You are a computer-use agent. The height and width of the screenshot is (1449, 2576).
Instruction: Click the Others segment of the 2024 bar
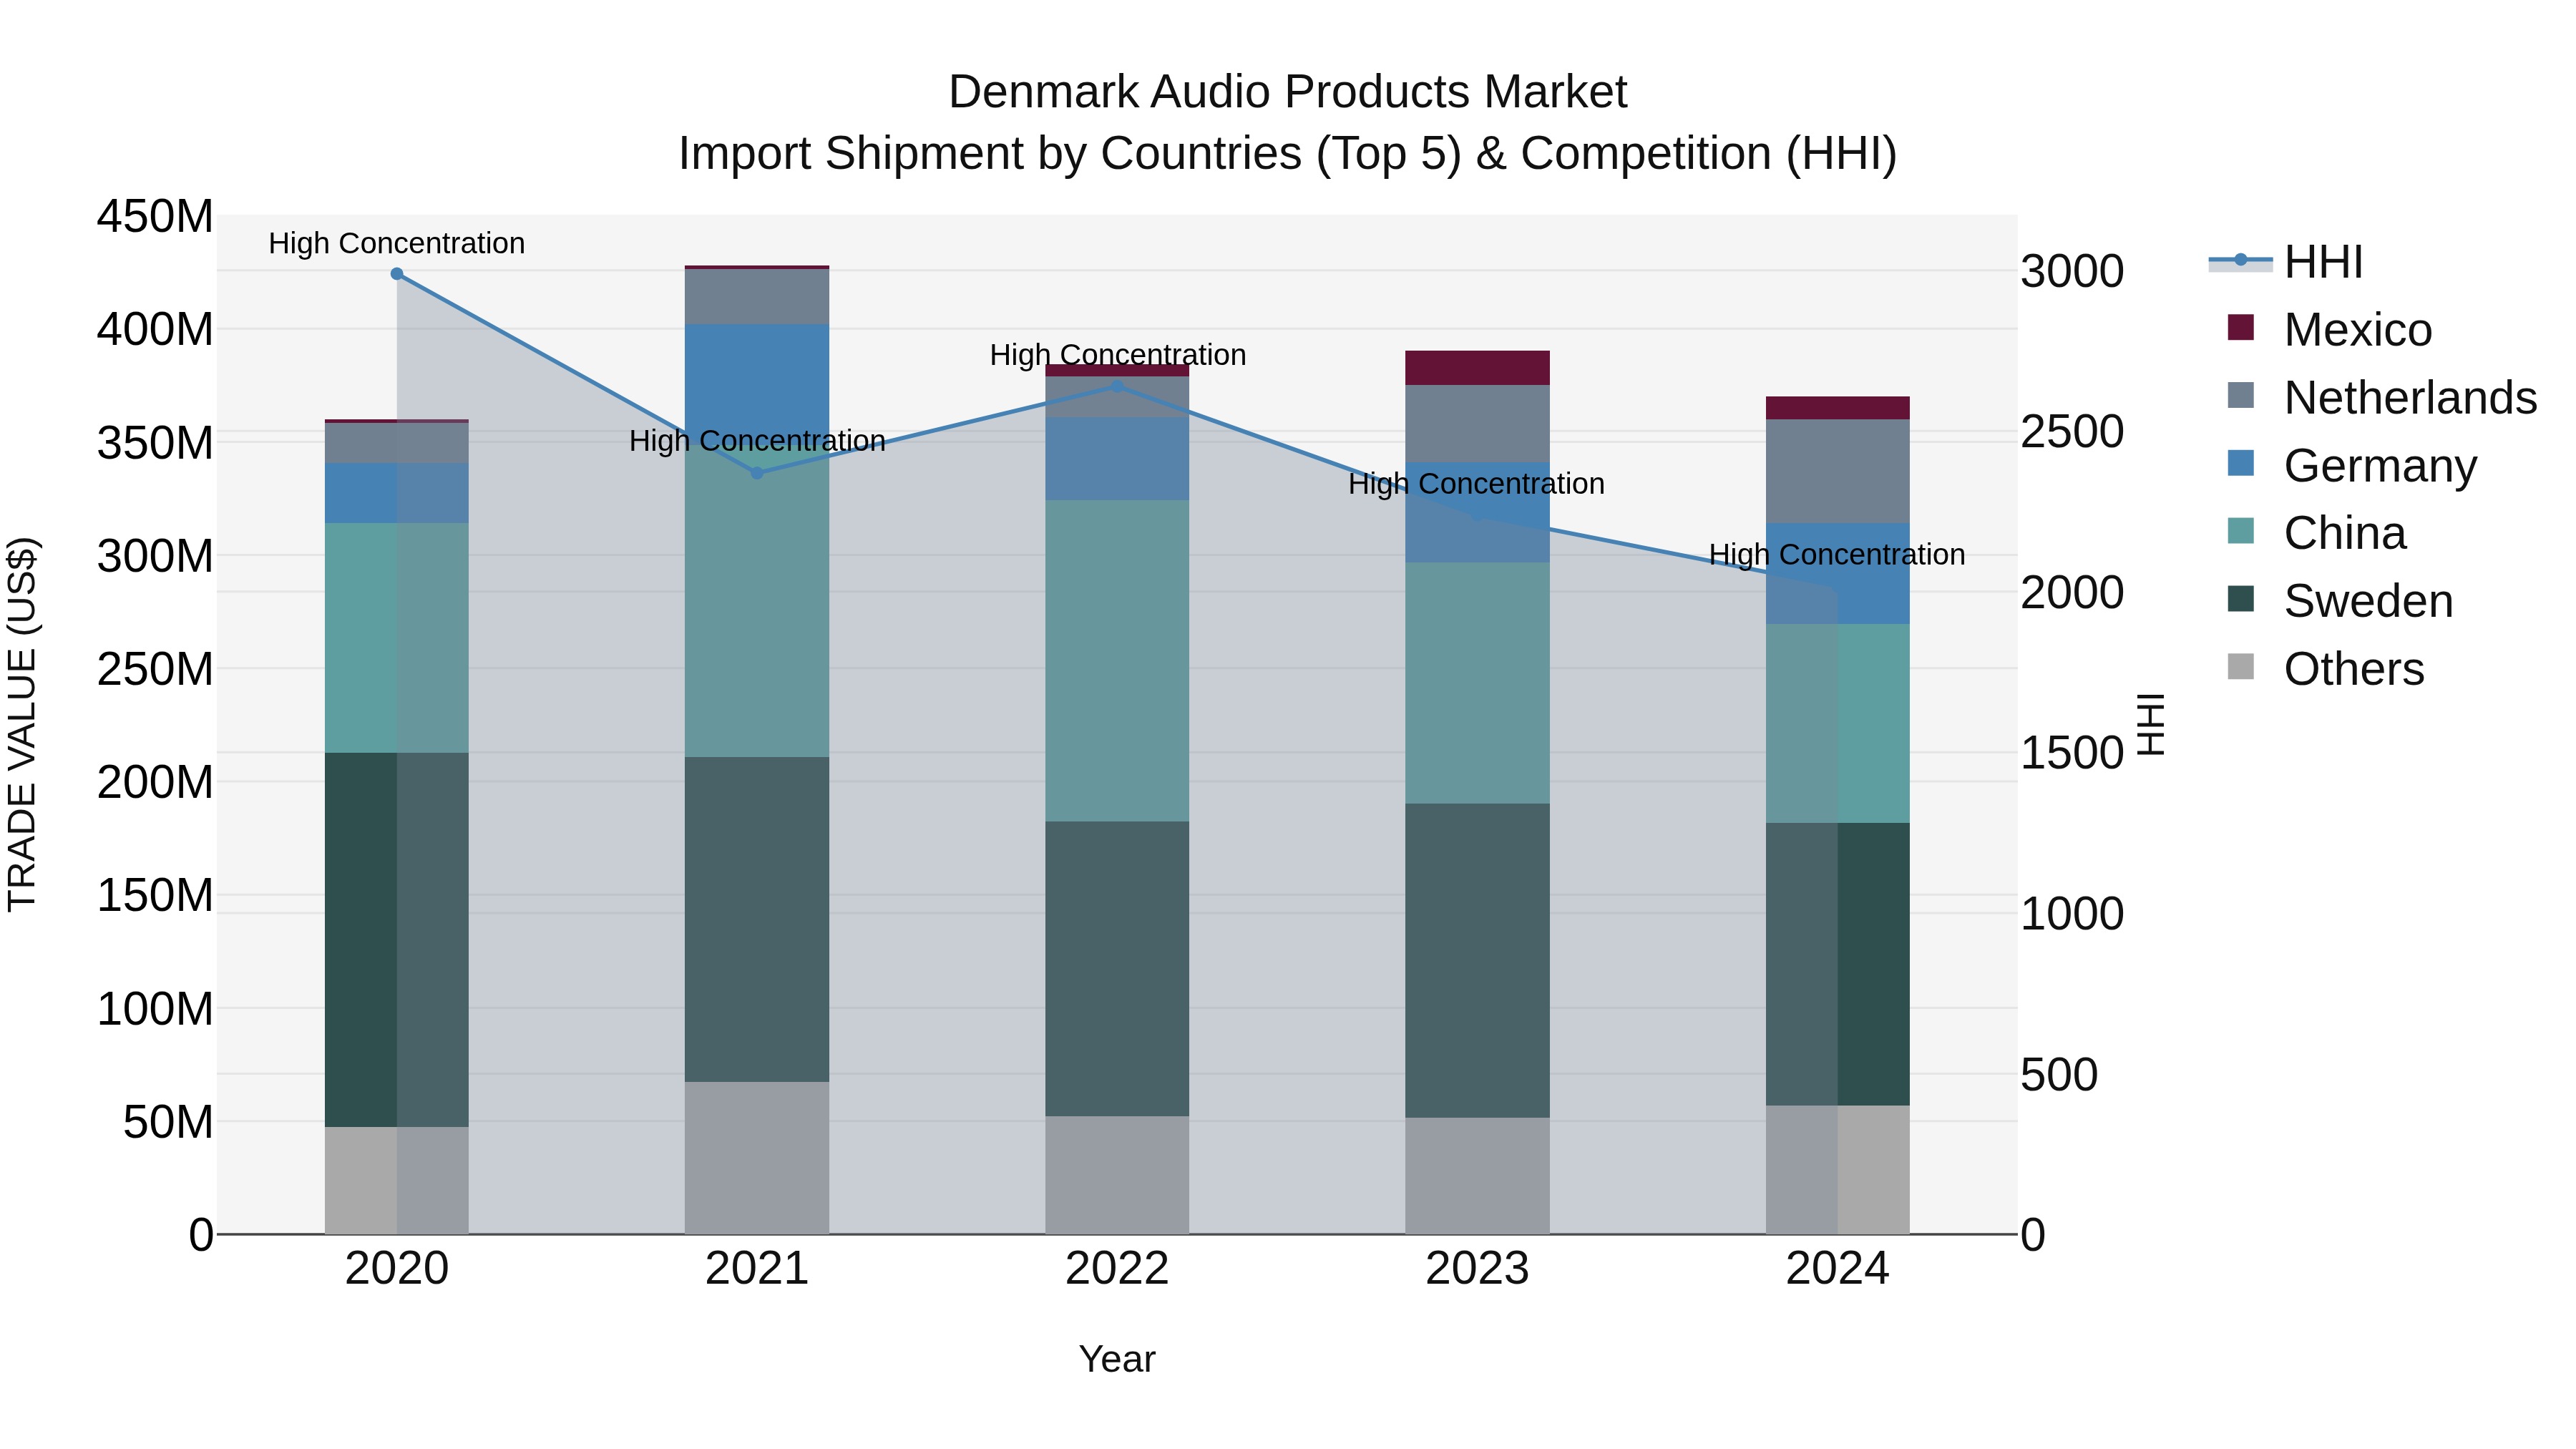[x=1837, y=1170]
